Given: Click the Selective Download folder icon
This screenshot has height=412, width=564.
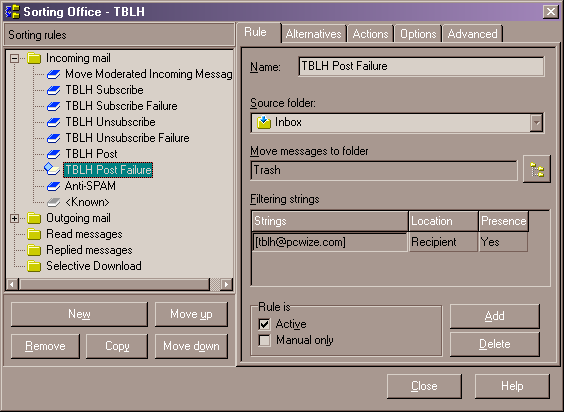Looking at the screenshot, I should (x=34, y=266).
